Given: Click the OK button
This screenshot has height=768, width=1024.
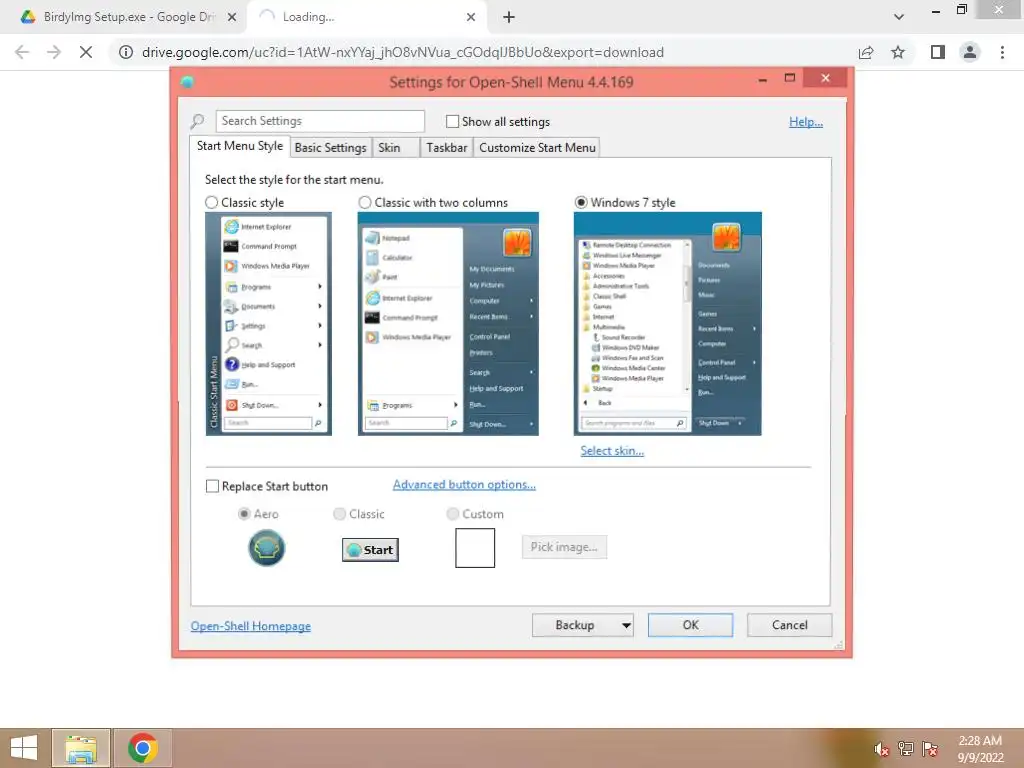Looking at the screenshot, I should tap(690, 626).
